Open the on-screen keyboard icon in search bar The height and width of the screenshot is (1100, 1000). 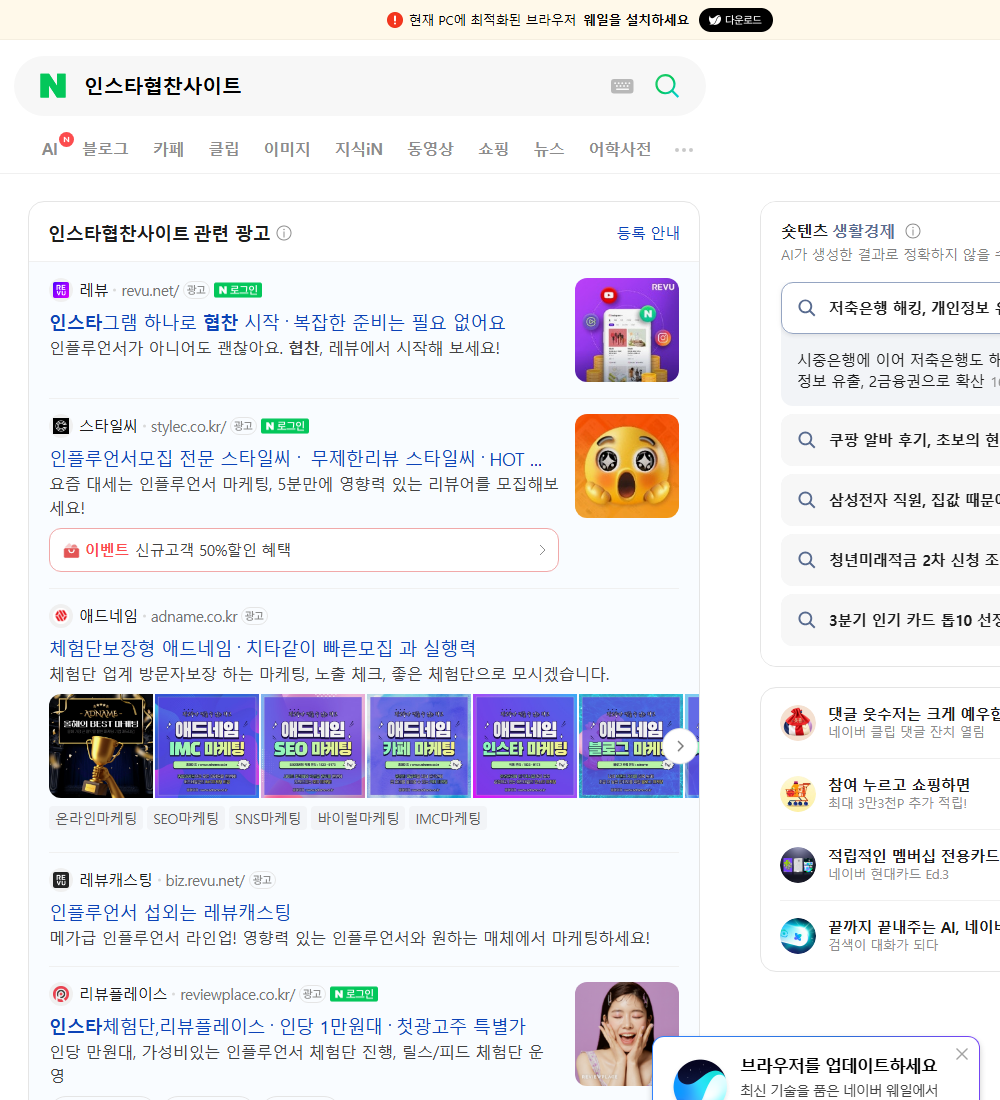622,86
